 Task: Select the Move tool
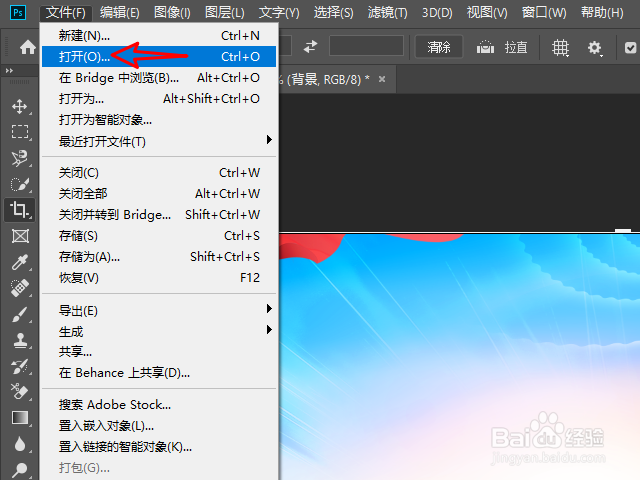(20, 107)
